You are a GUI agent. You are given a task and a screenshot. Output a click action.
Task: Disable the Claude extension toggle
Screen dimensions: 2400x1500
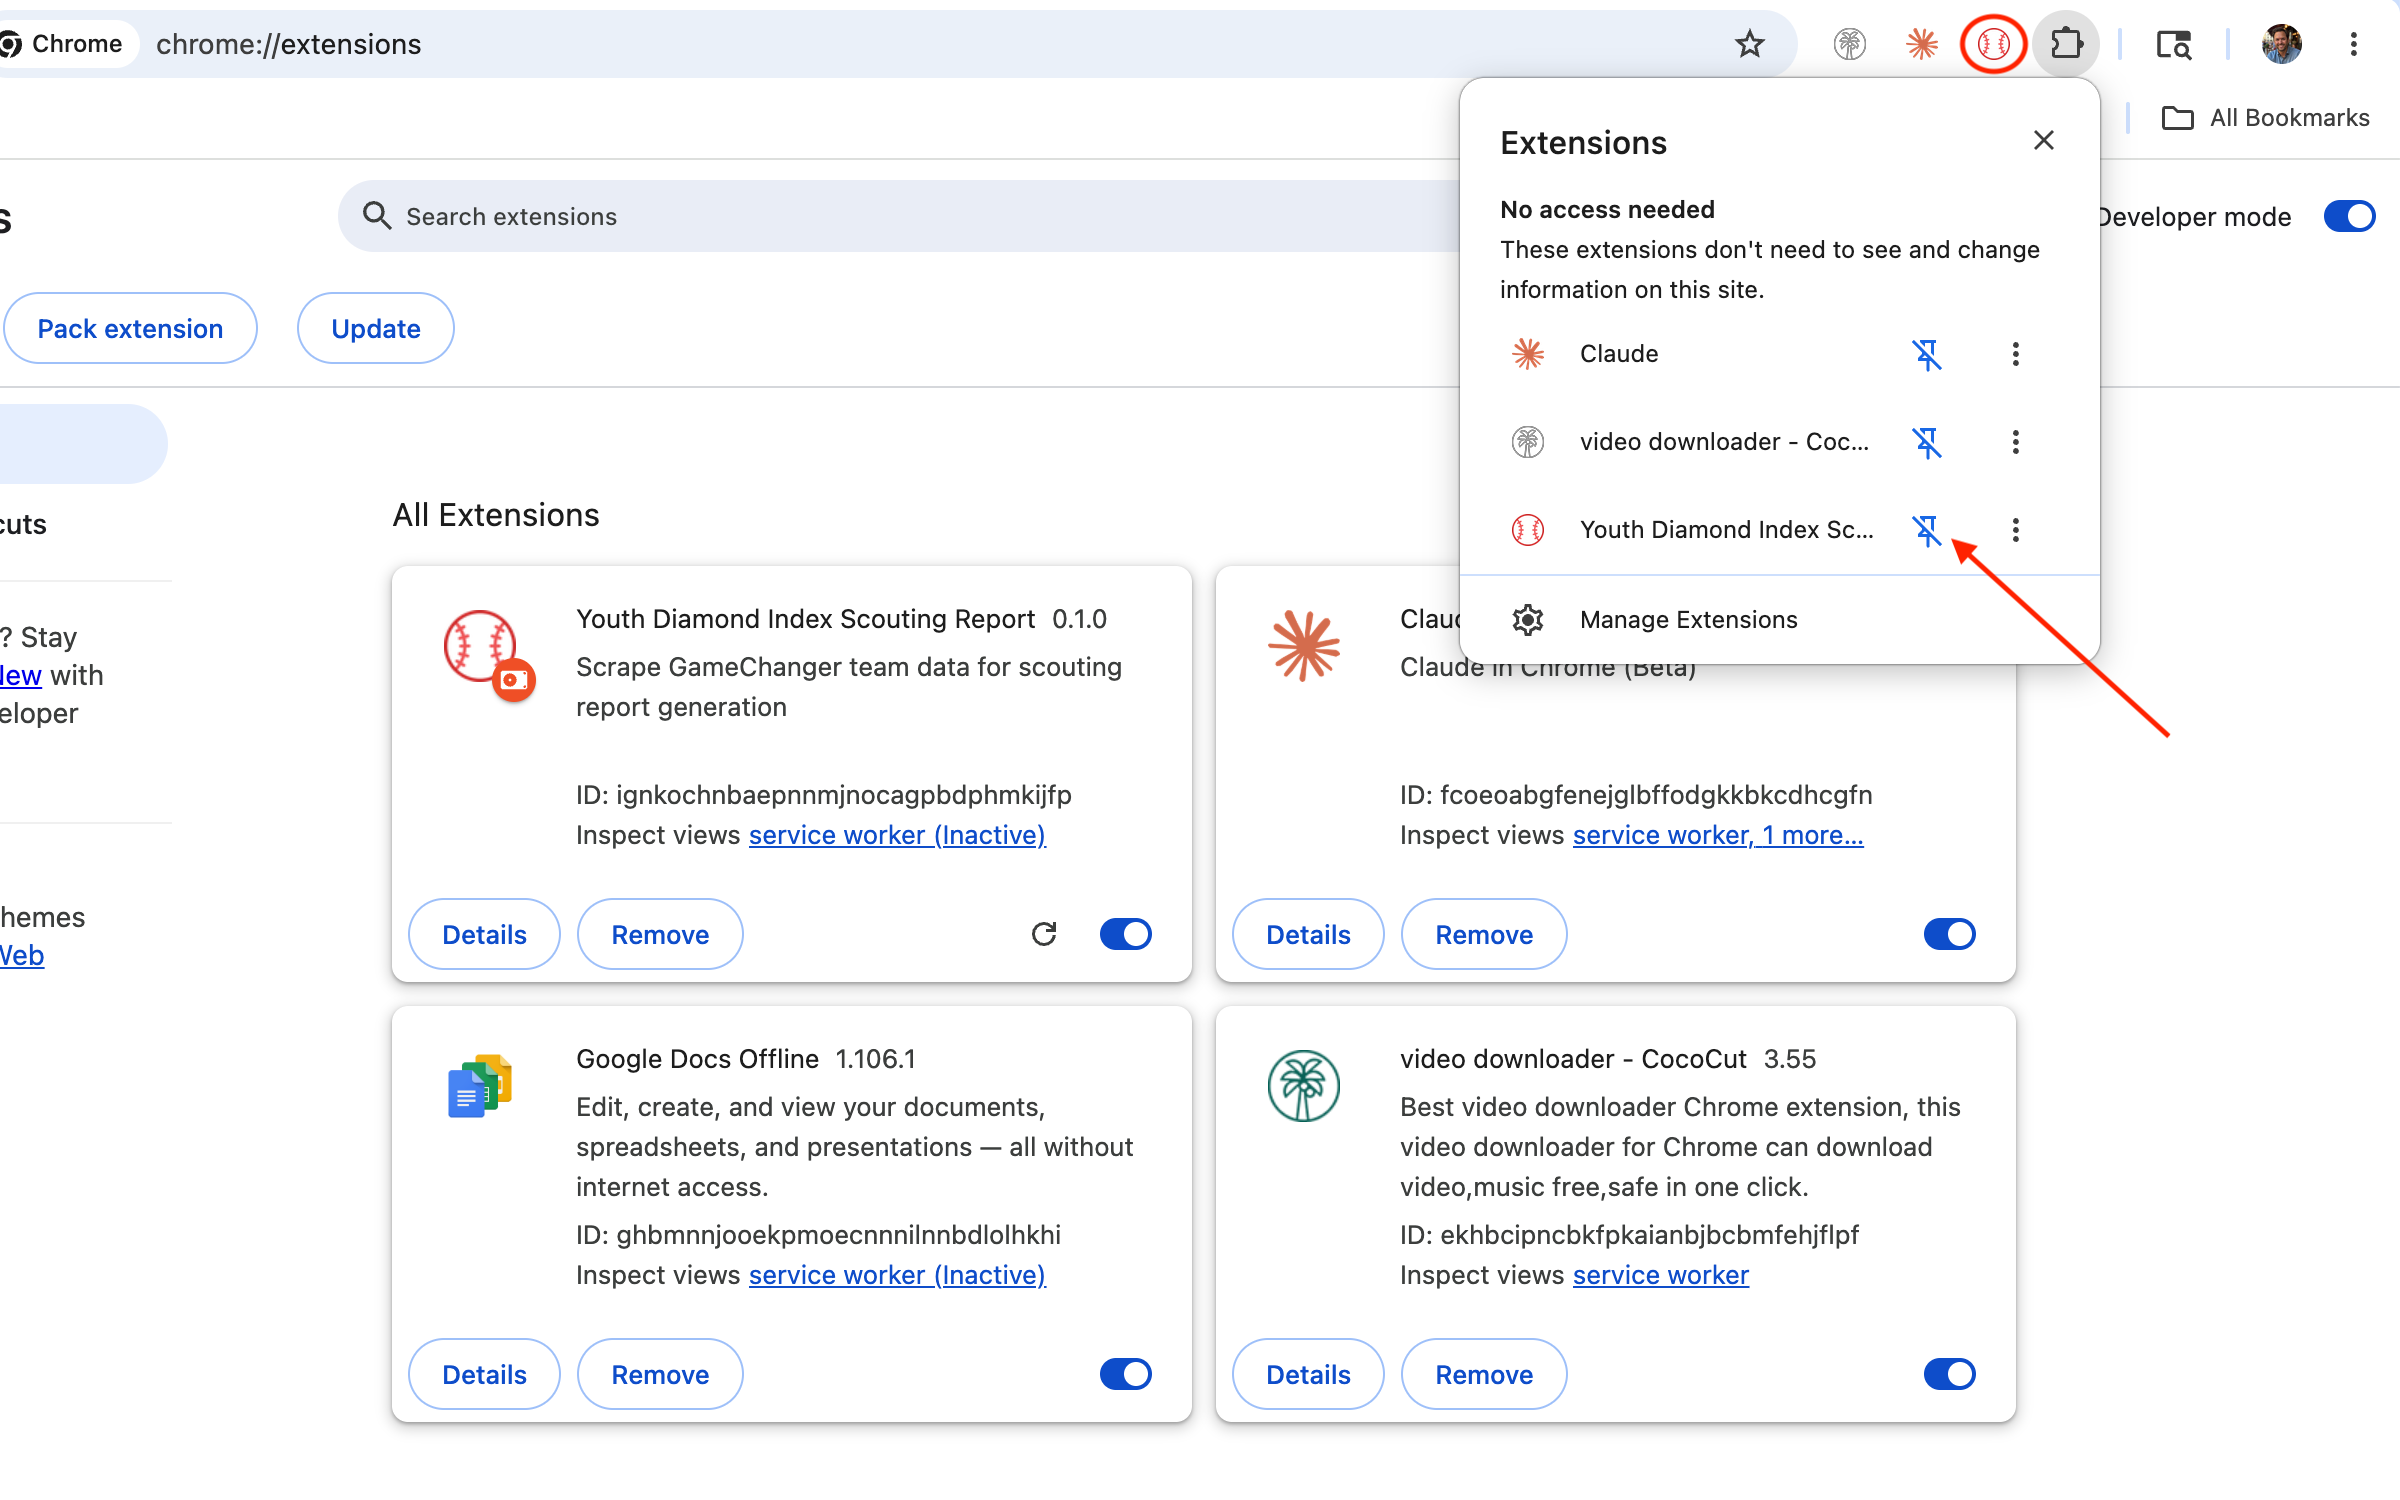pyautogui.click(x=1950, y=934)
